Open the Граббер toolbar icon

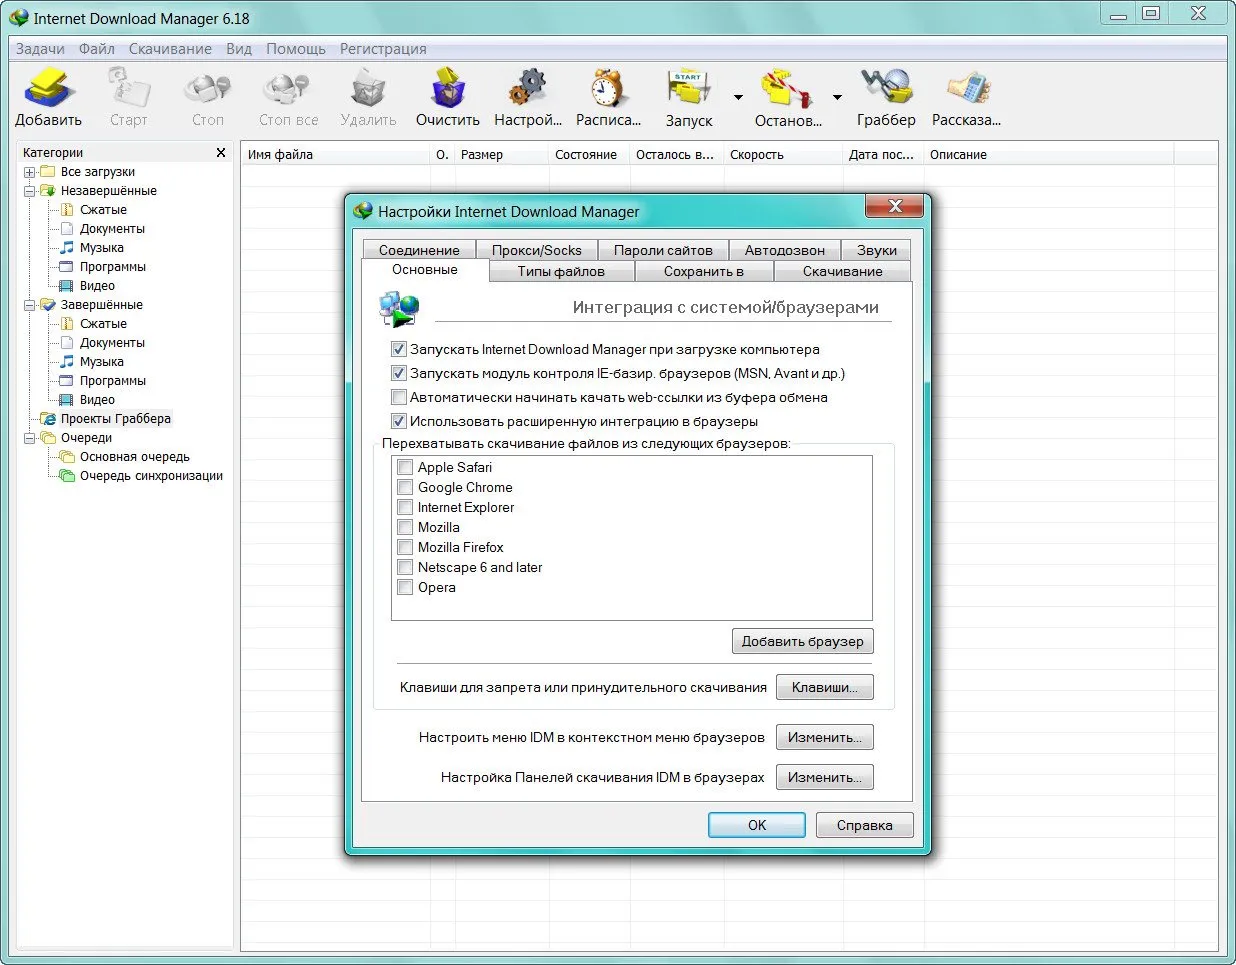click(886, 88)
